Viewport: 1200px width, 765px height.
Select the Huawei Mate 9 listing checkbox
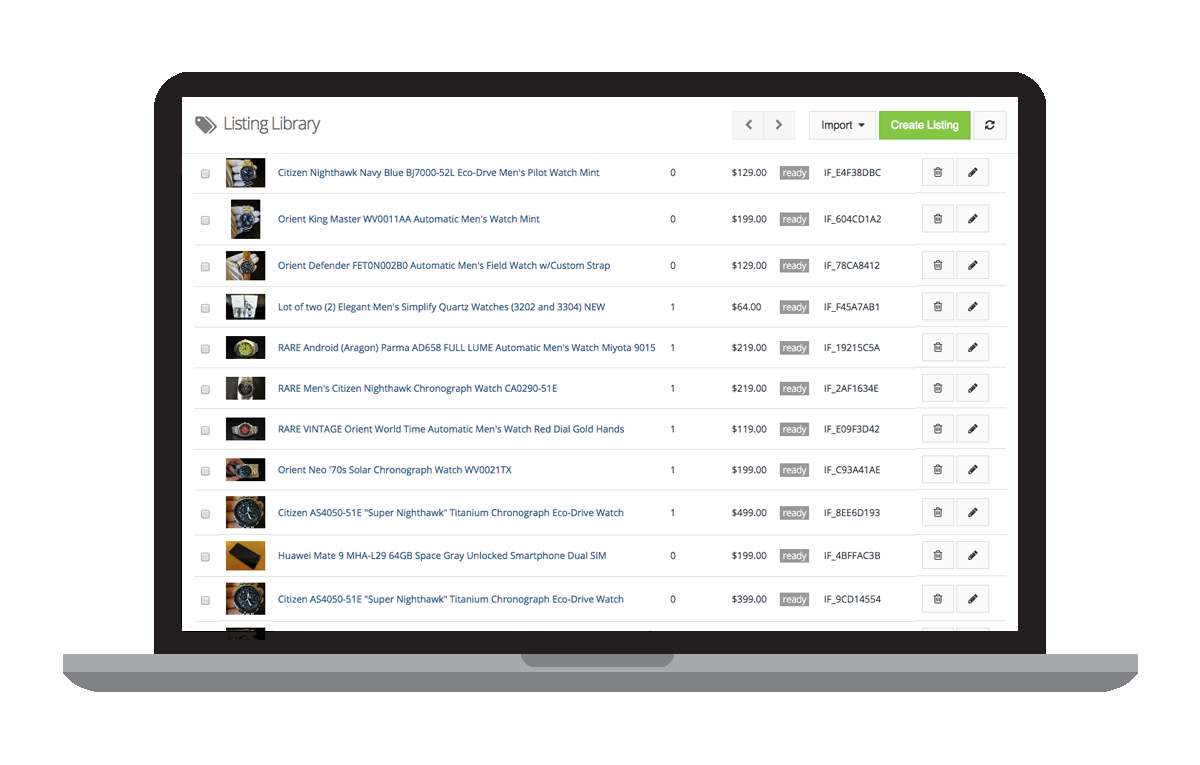point(205,557)
